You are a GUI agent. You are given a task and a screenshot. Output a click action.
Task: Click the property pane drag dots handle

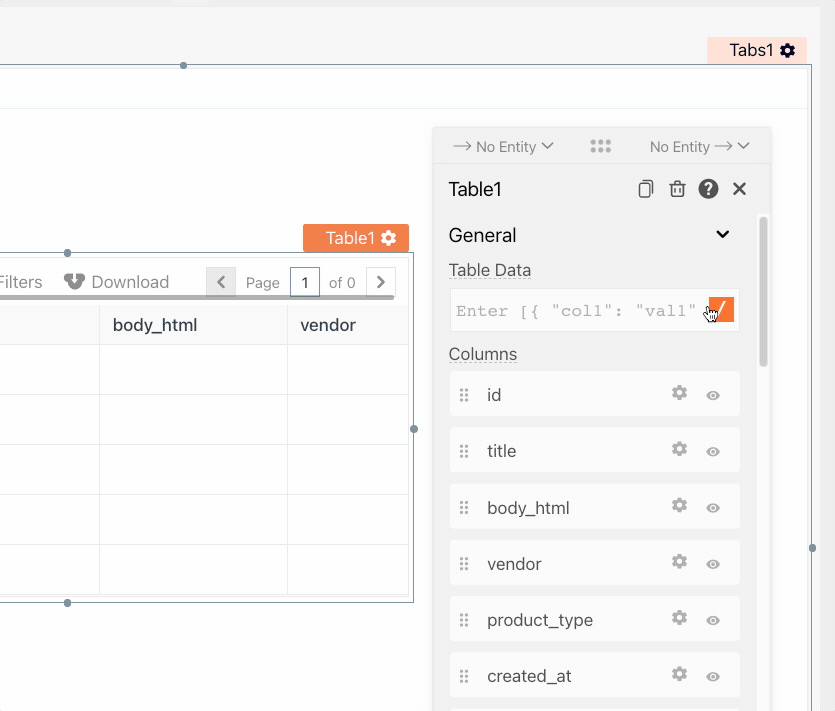tap(600, 146)
